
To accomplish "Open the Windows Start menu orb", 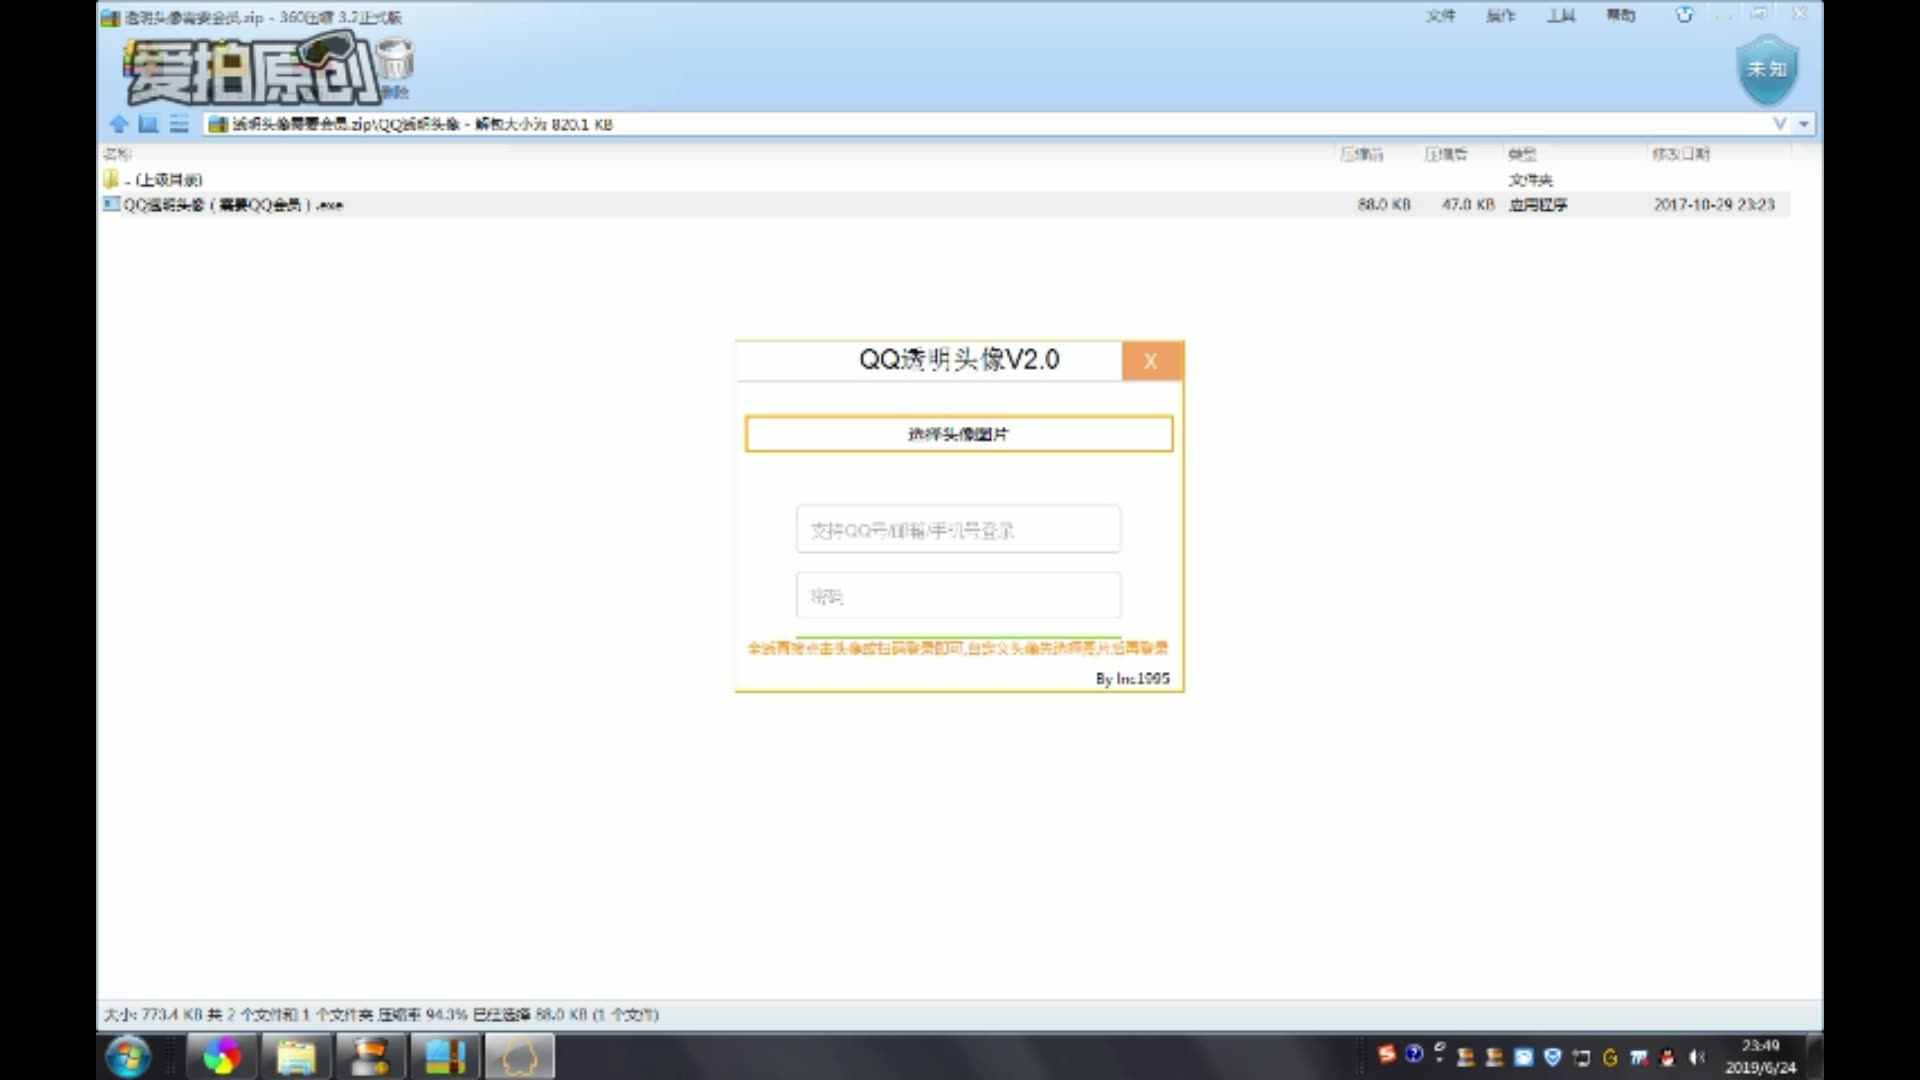I will 128,1057.
